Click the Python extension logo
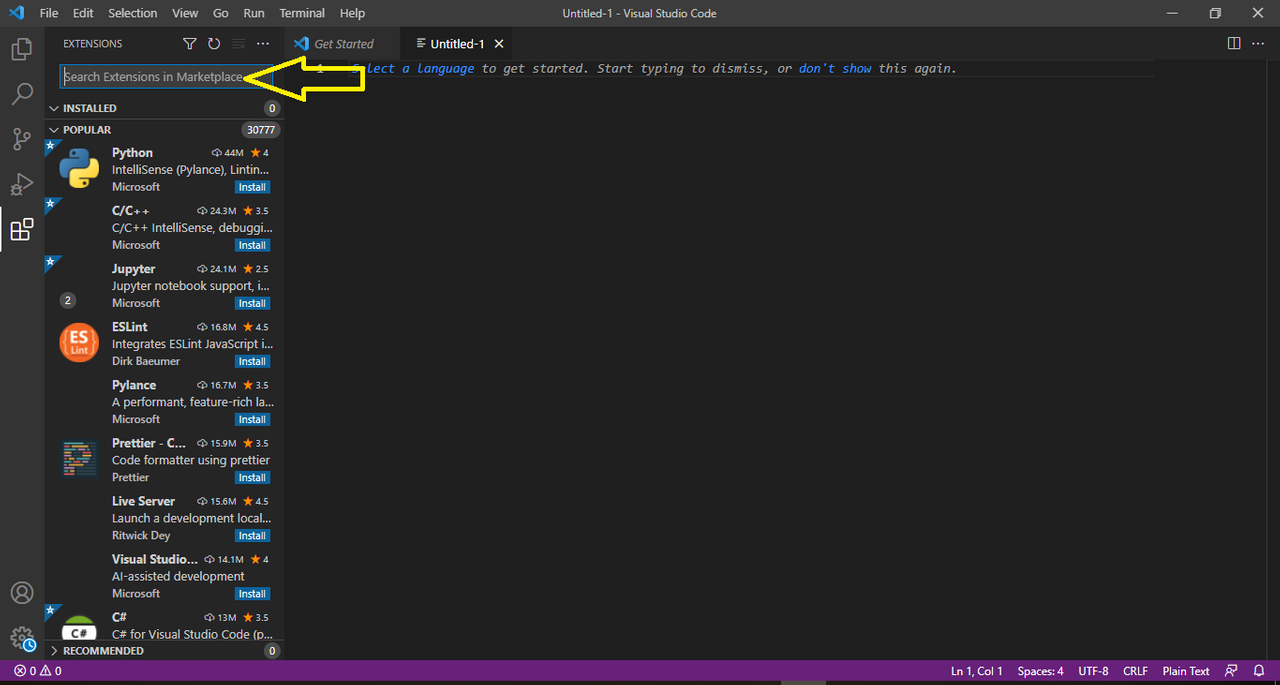The image size is (1280, 685). 79,169
